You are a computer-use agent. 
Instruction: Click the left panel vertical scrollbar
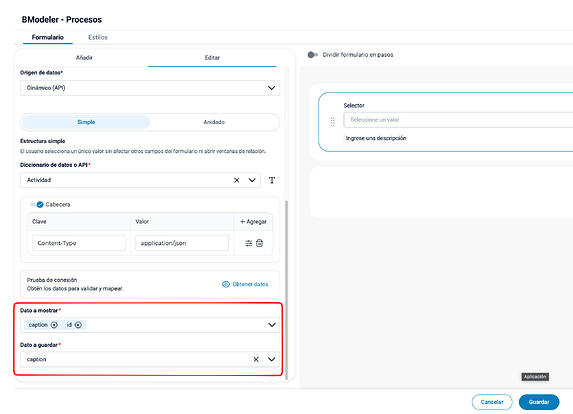pos(286,290)
